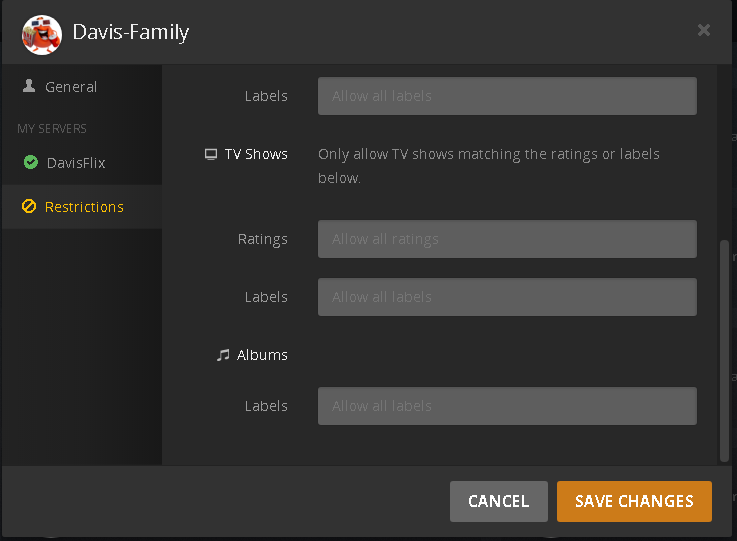Switch to the Restrictions tab
Image resolution: width=737 pixels, height=541 pixels.
point(84,207)
